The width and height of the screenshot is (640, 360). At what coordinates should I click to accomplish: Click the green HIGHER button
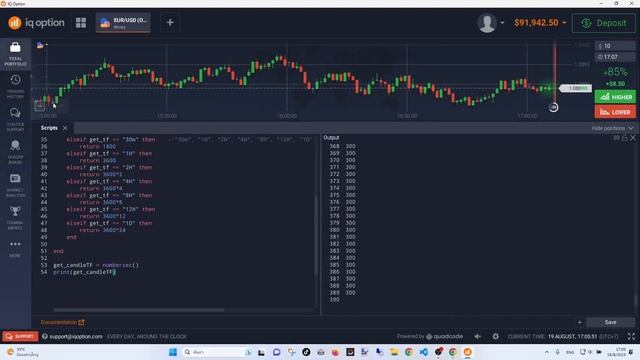click(615, 97)
